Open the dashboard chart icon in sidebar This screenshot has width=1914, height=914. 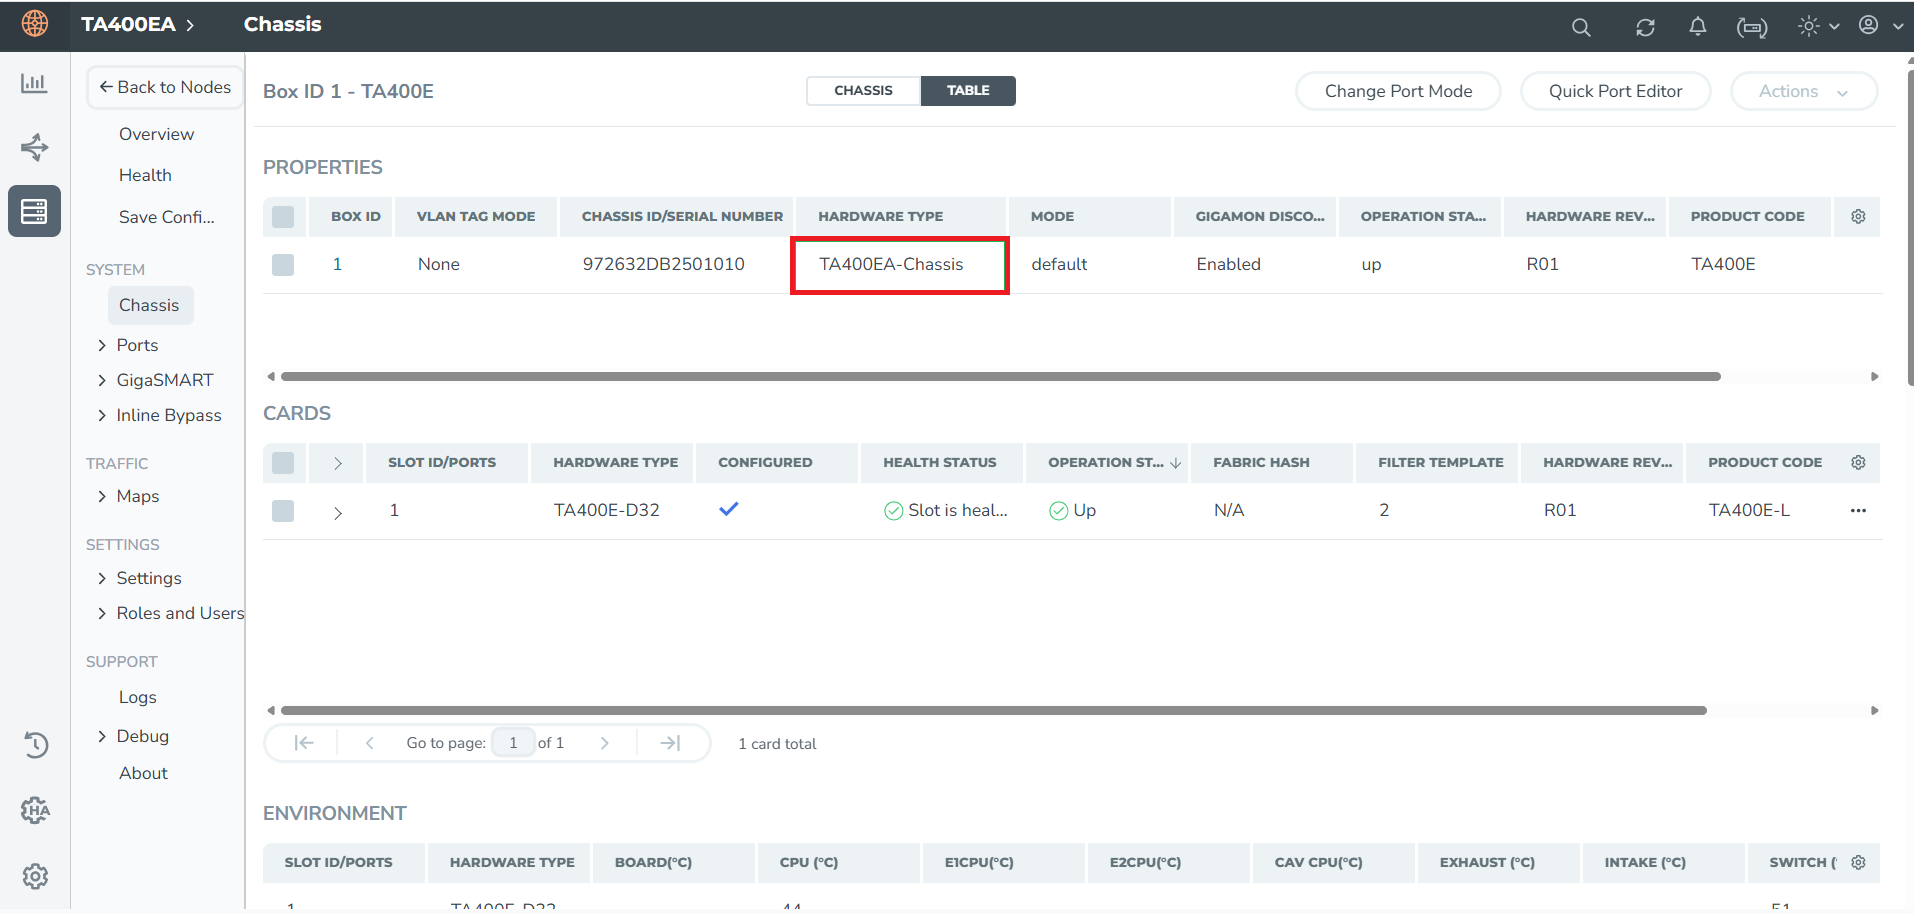click(x=34, y=83)
